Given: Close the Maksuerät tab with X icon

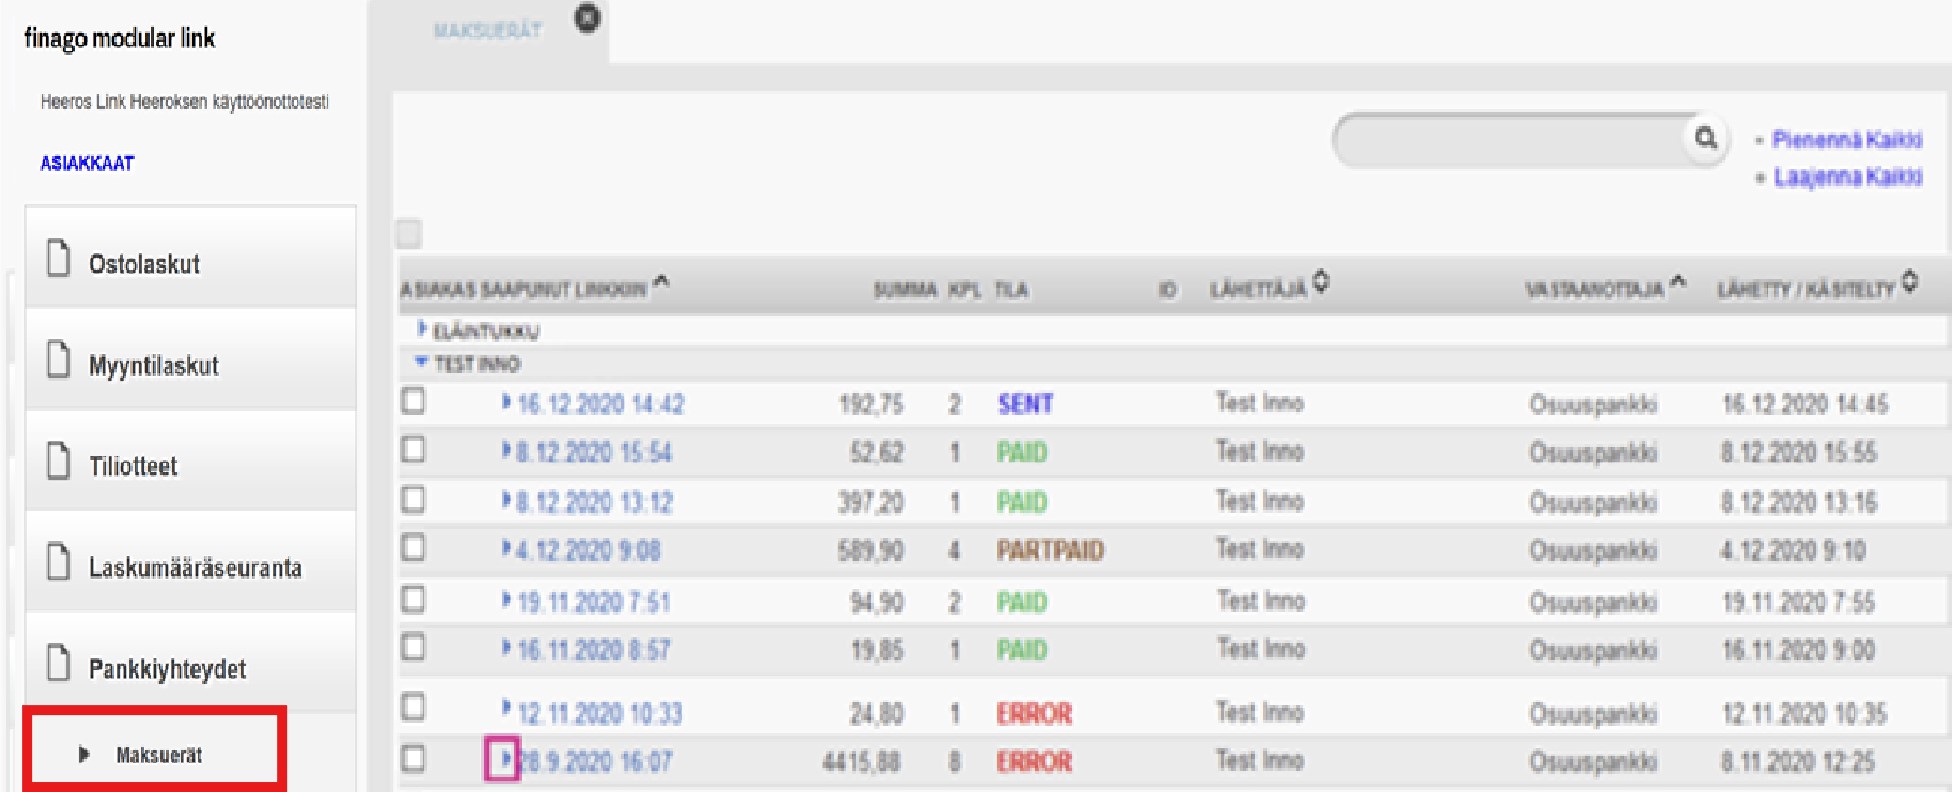Looking at the screenshot, I should (588, 17).
